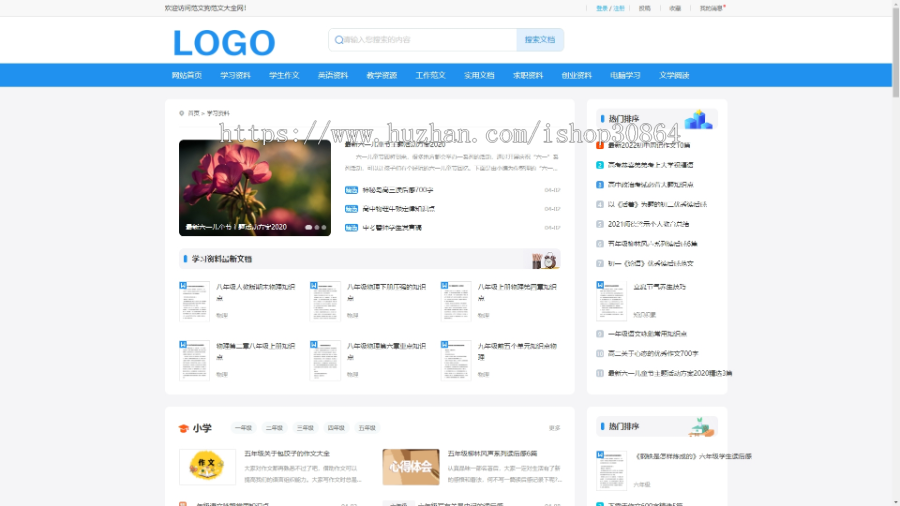Click the flower carousel banner image

pyautogui.click(x=255, y=188)
